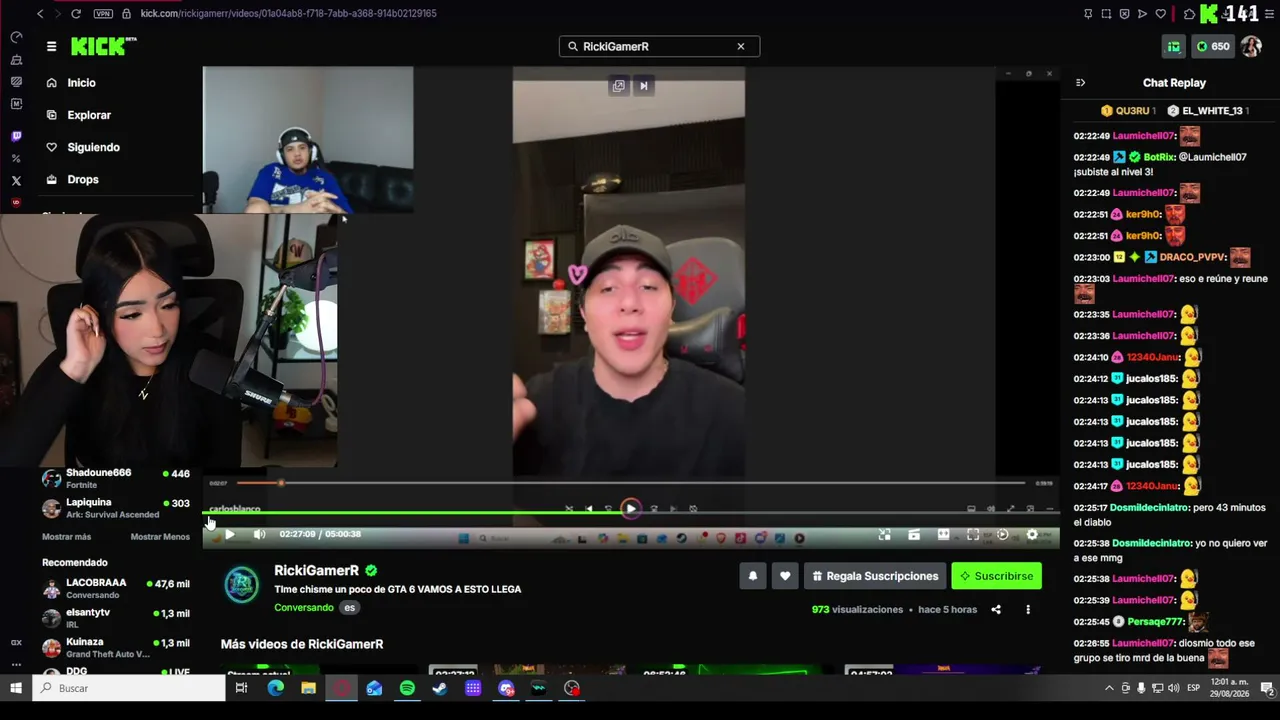Open File Explorer from the taskbar
Screen dimensions: 1280x720
[308, 688]
